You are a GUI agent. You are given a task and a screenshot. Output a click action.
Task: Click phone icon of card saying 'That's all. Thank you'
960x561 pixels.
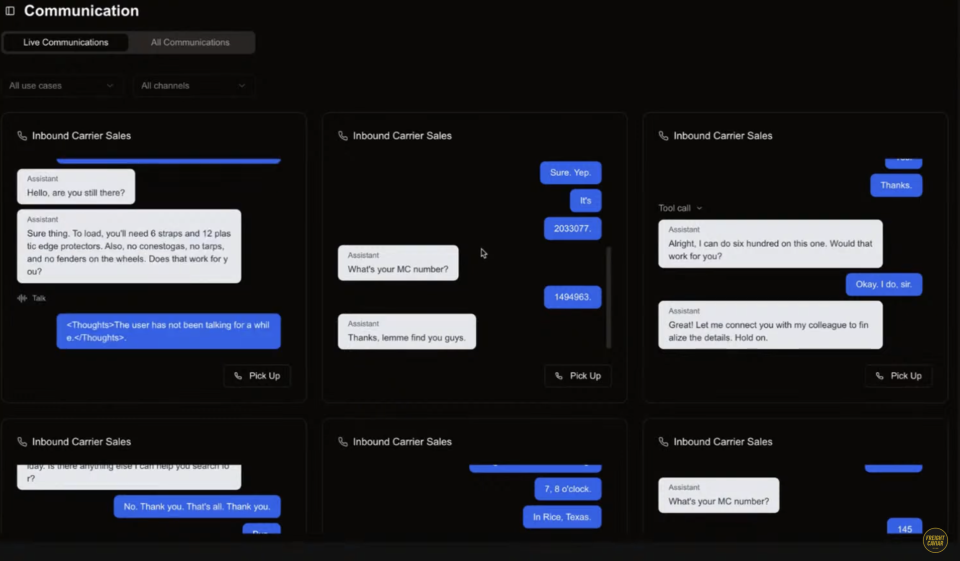(22, 442)
